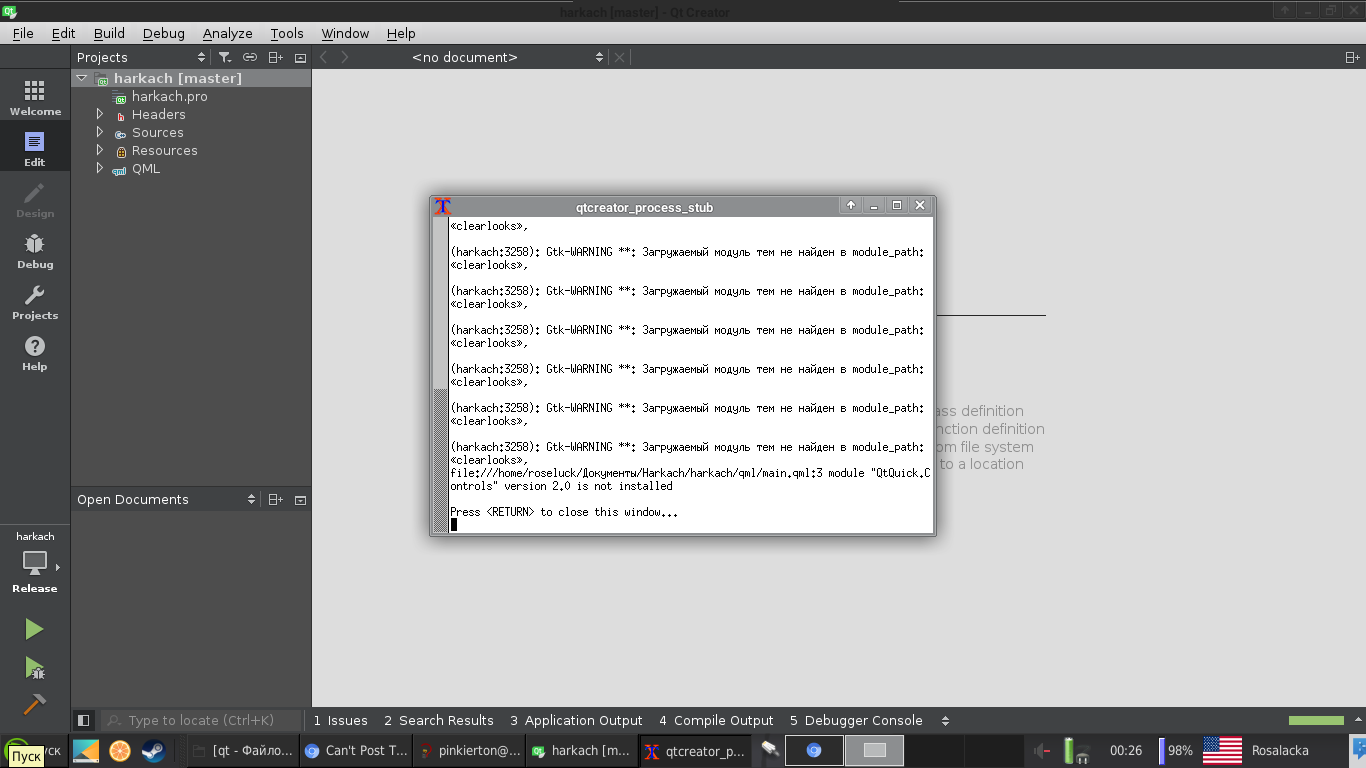Close the Open Documents panel
The width and height of the screenshot is (1366, 768).
[300, 500]
